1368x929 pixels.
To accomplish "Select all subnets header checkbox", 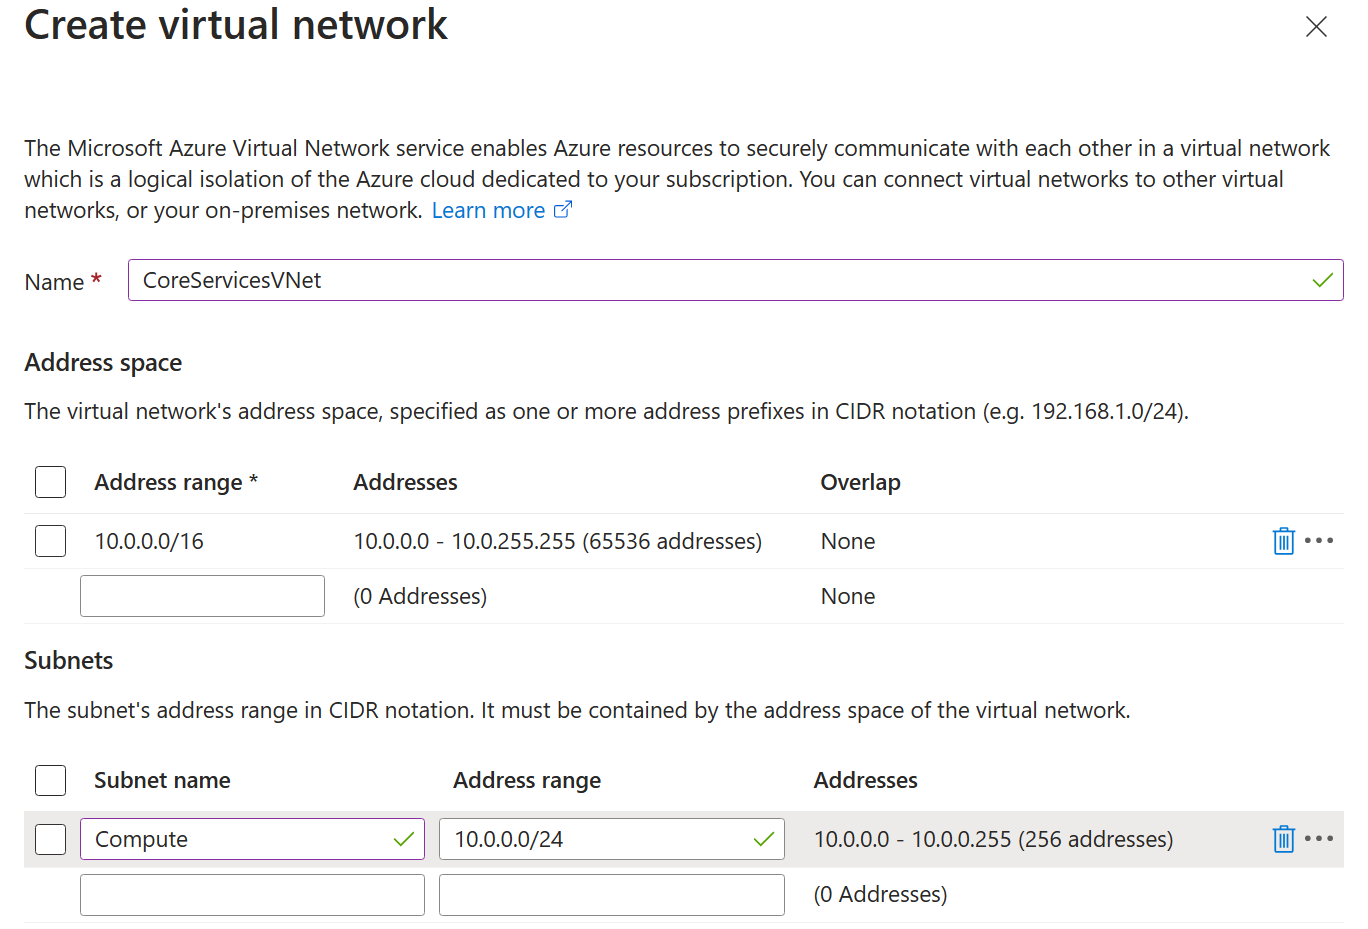I will pos(50,780).
